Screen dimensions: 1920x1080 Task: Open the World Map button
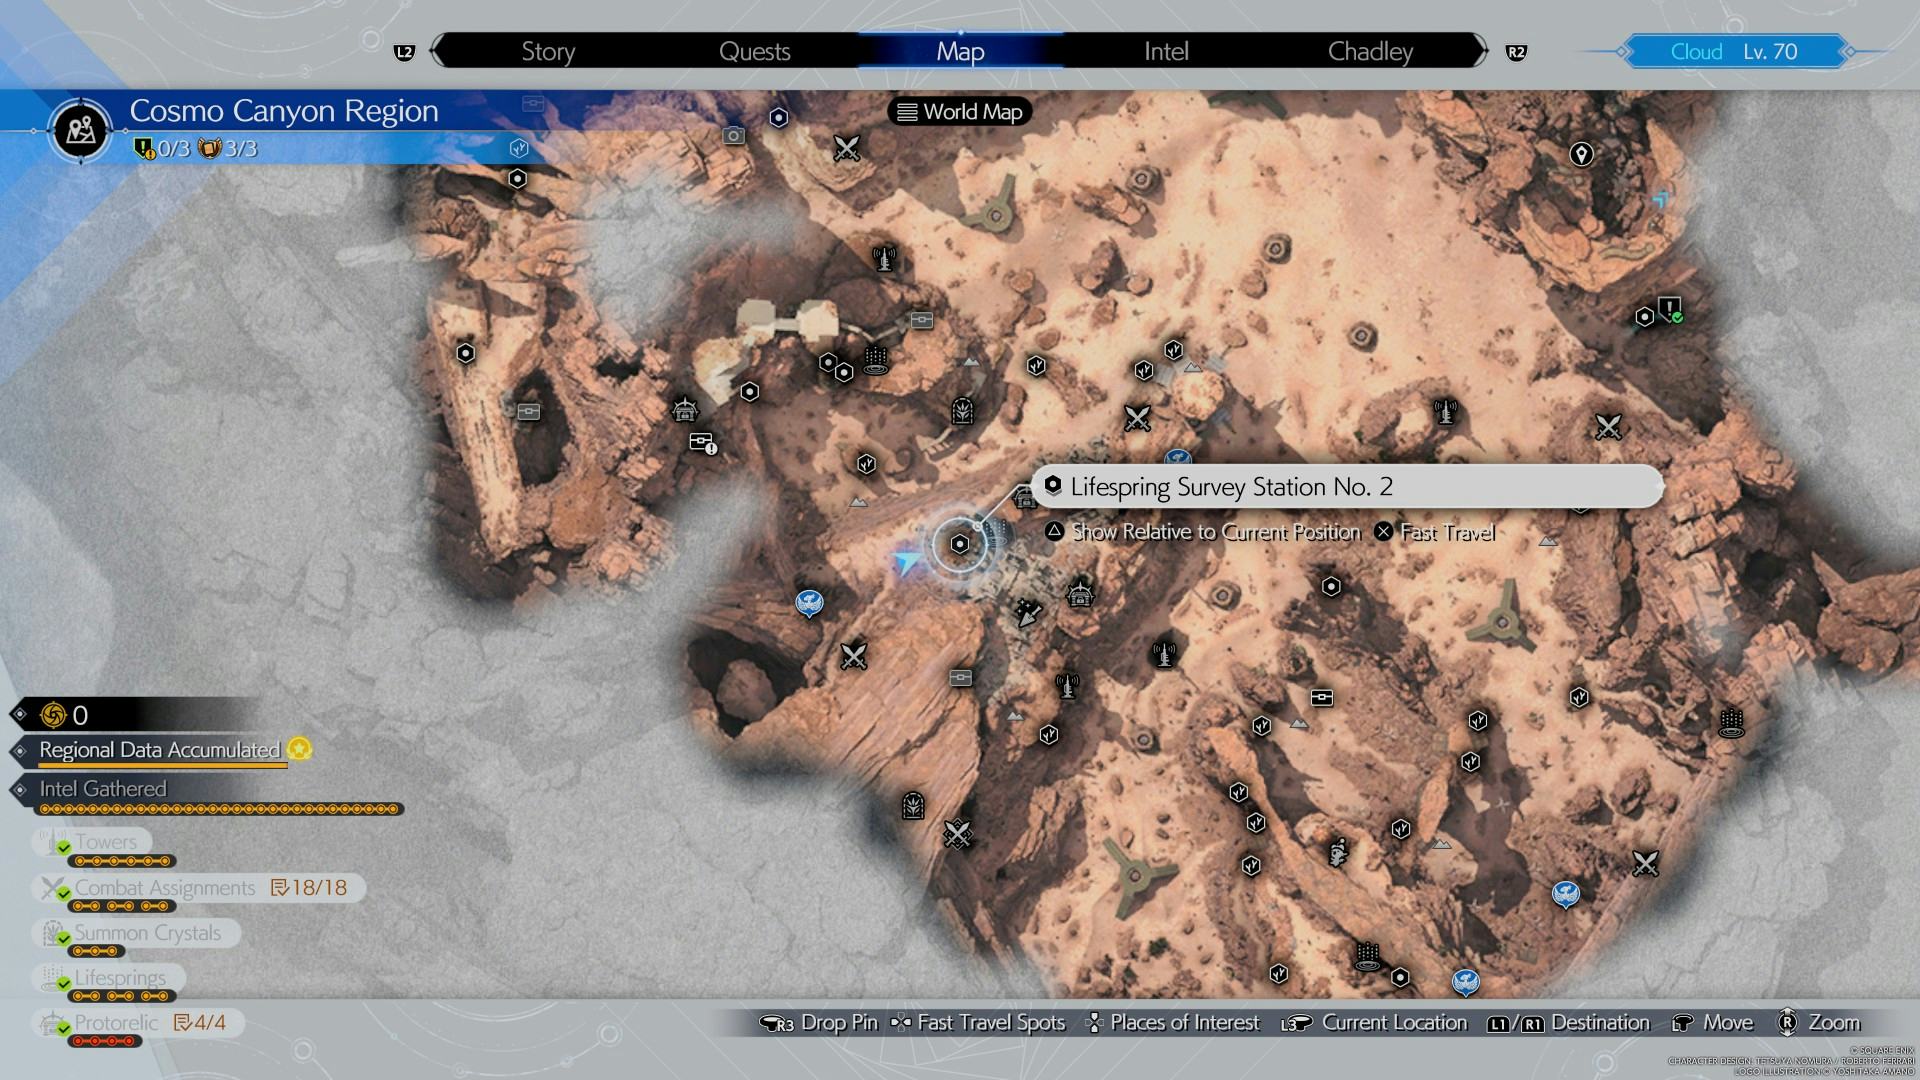click(960, 112)
